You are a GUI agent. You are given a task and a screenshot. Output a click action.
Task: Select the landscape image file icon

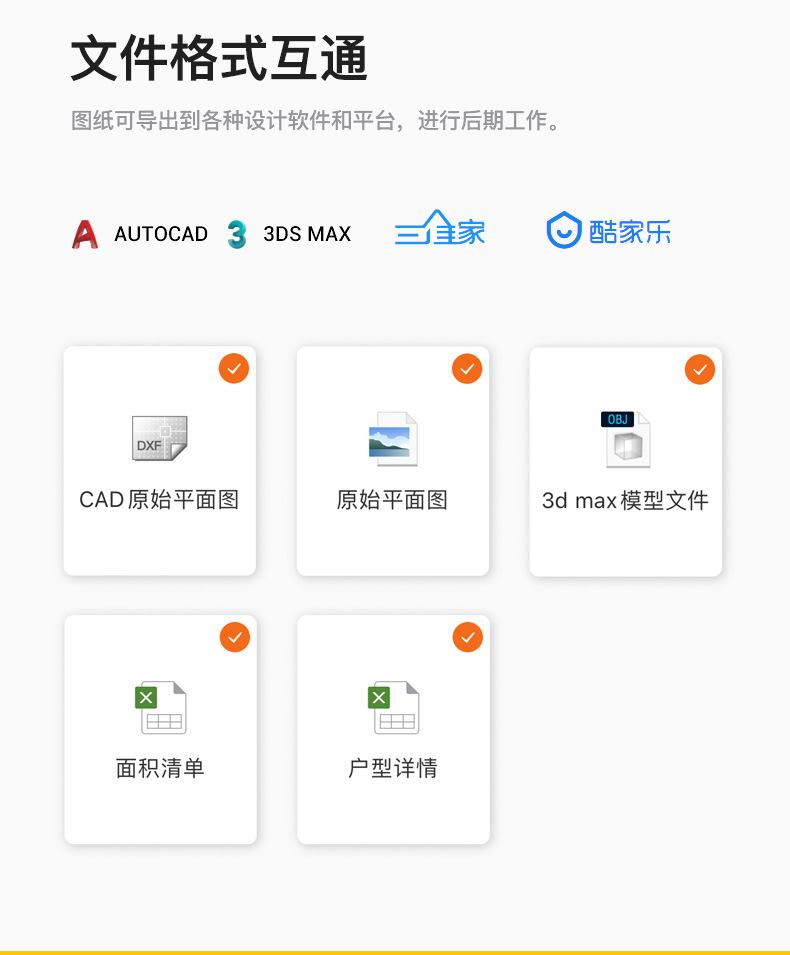[393, 439]
